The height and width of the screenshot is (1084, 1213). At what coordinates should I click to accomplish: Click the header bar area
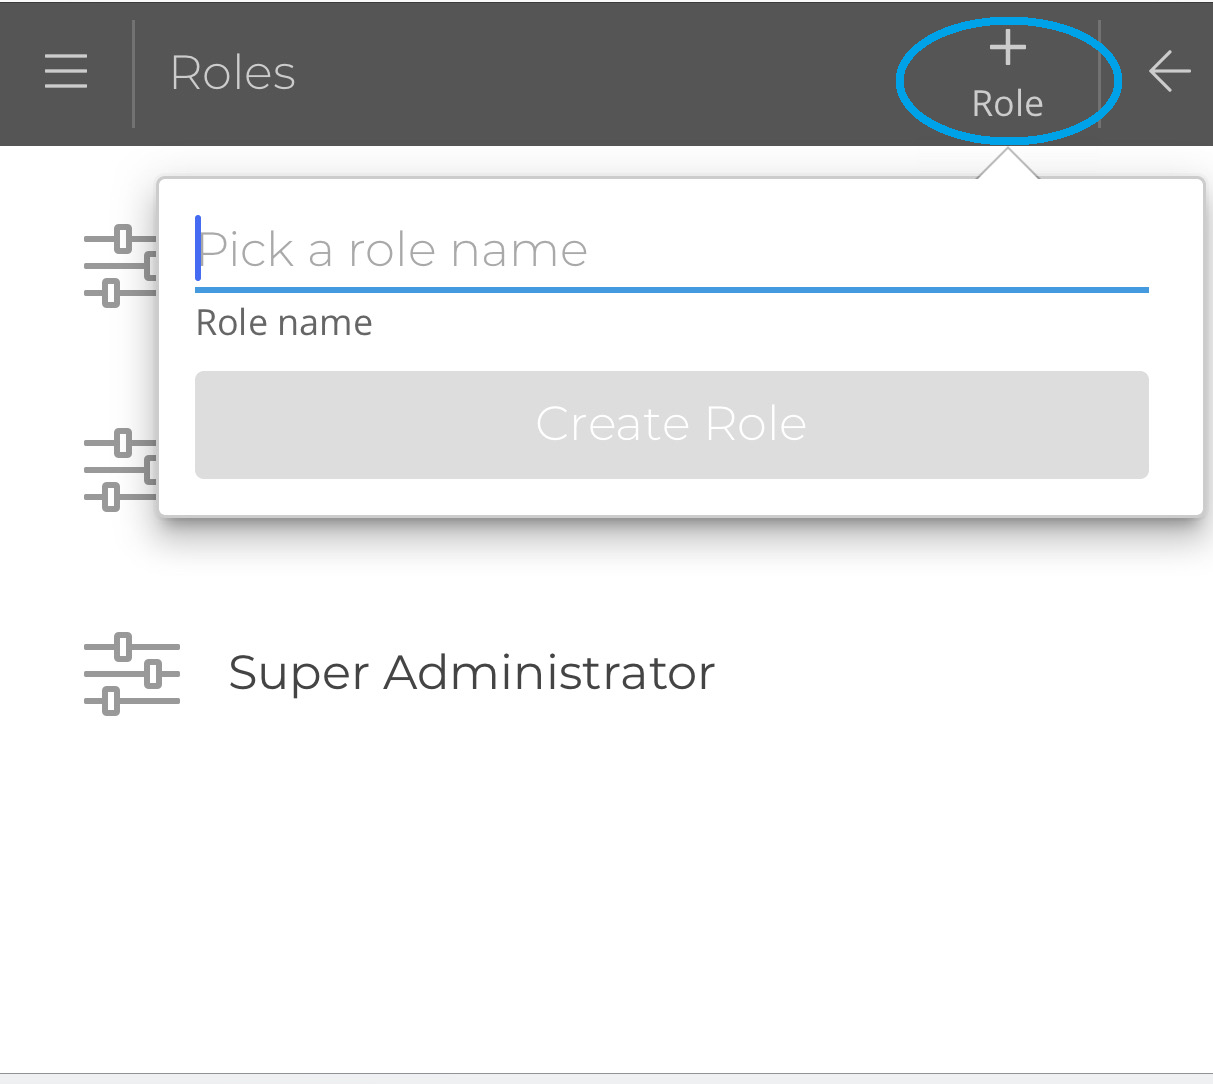(600, 71)
